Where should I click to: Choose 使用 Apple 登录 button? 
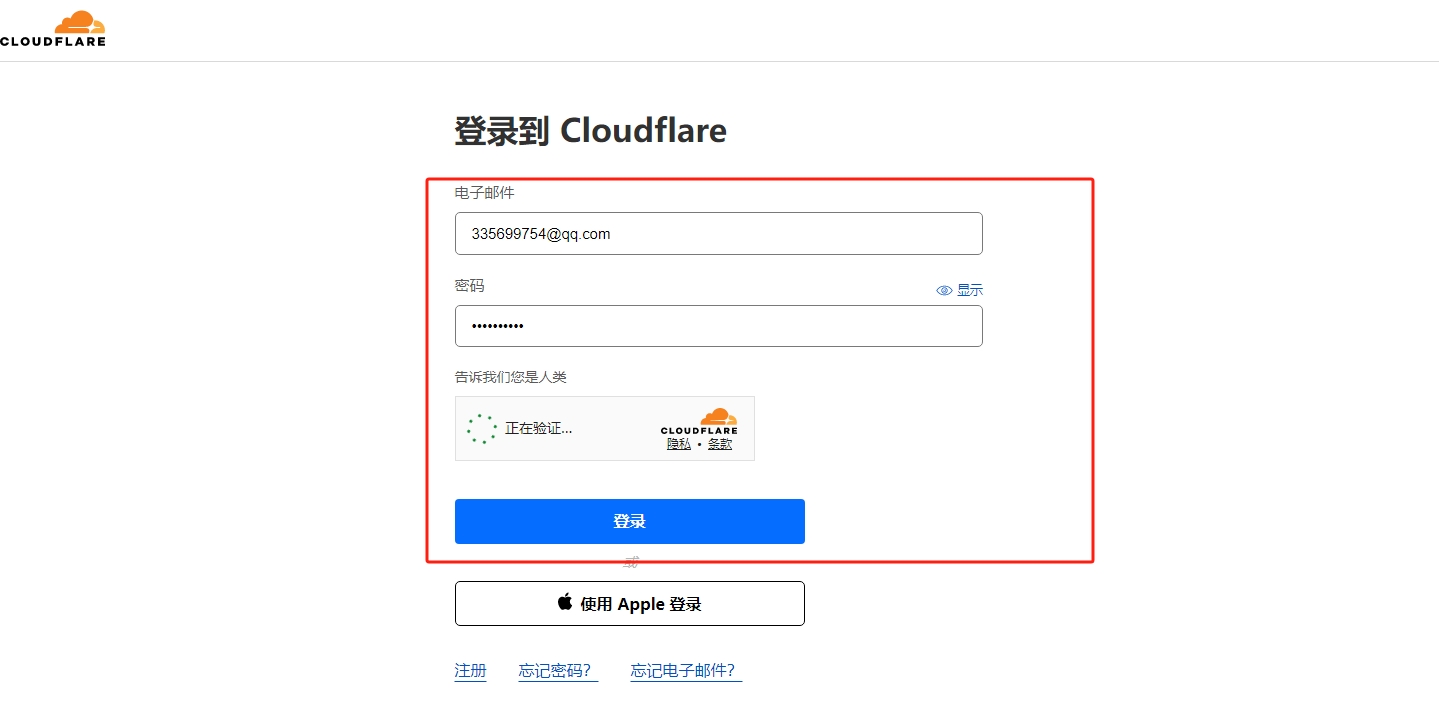pos(629,604)
